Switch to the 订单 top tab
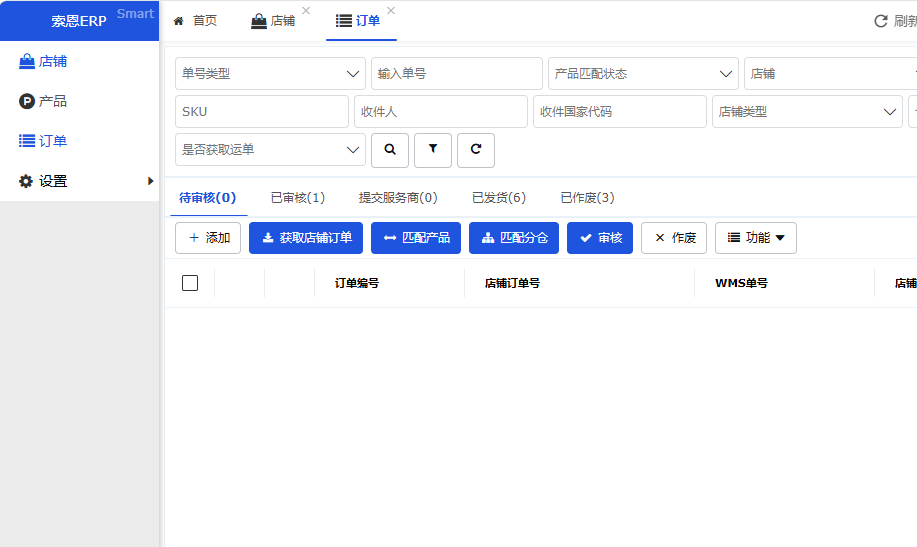 [358, 21]
